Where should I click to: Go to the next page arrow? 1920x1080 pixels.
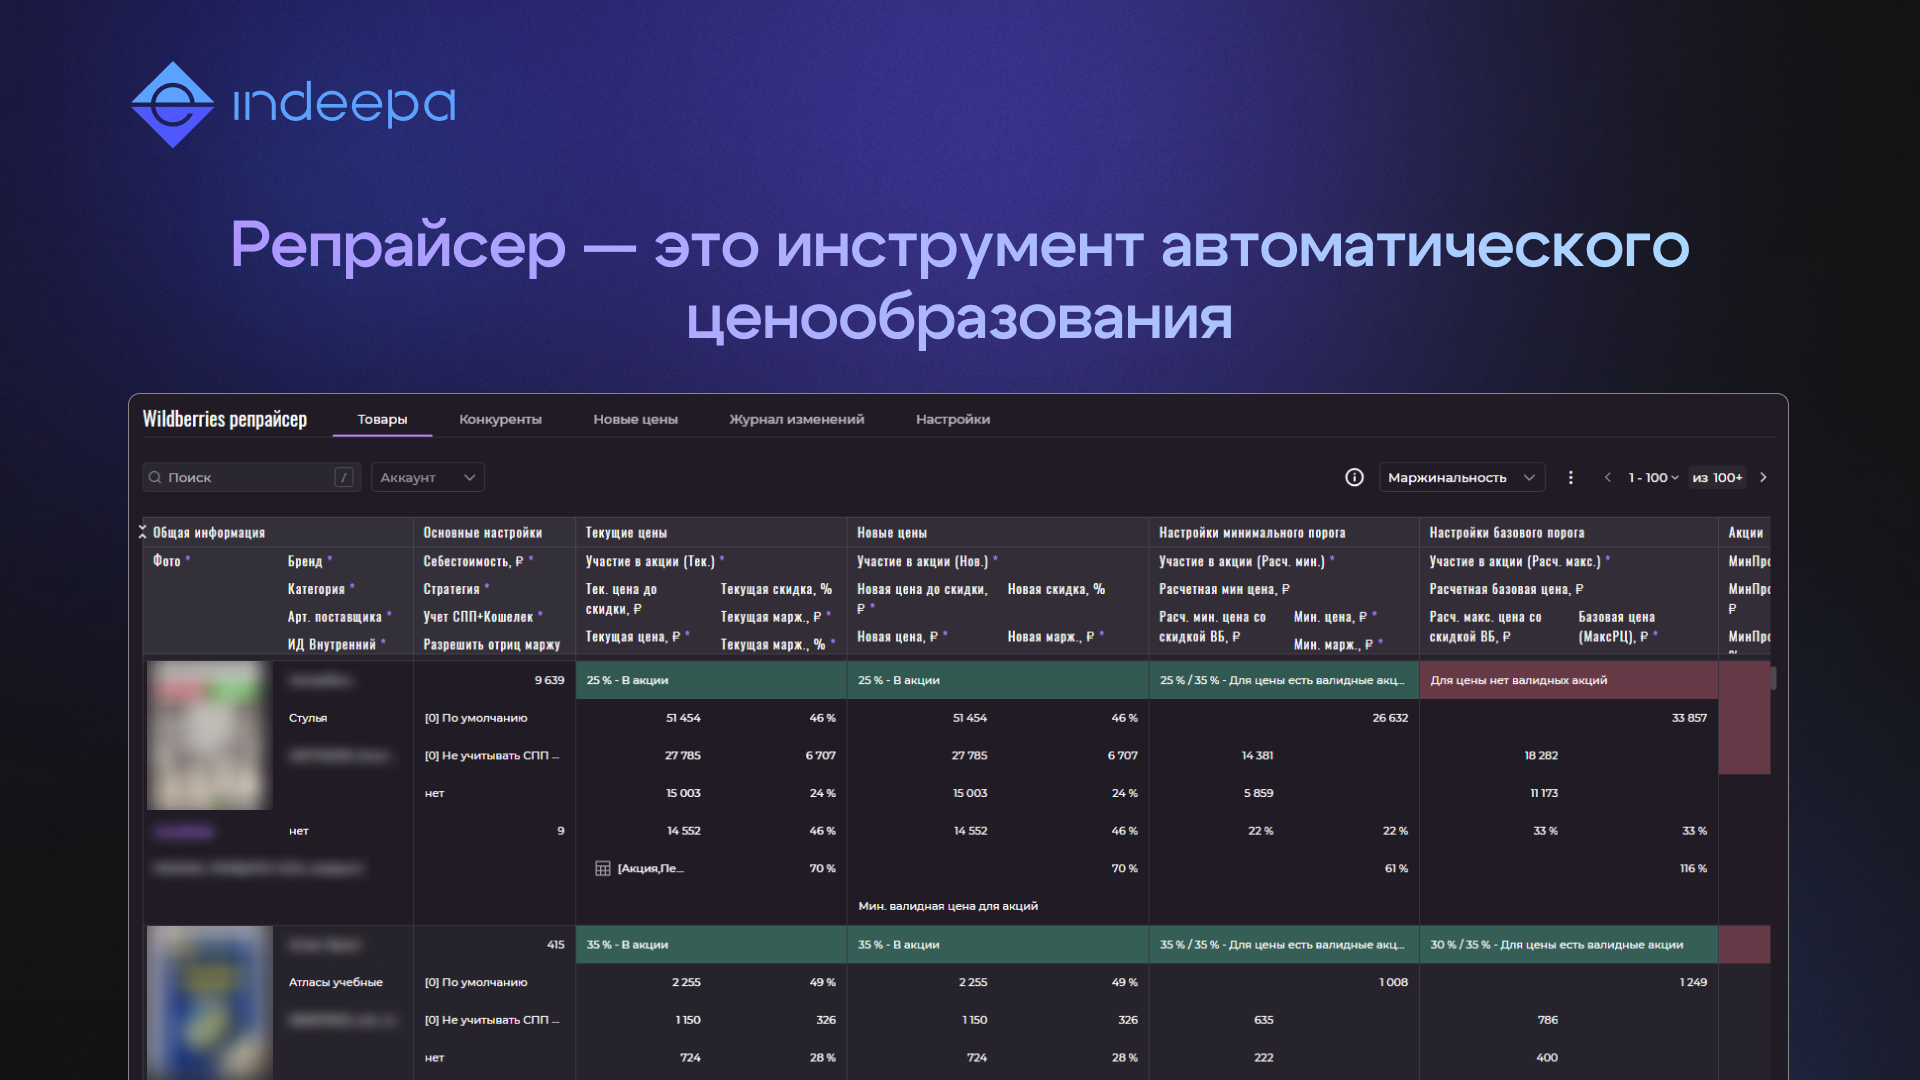(x=1763, y=477)
